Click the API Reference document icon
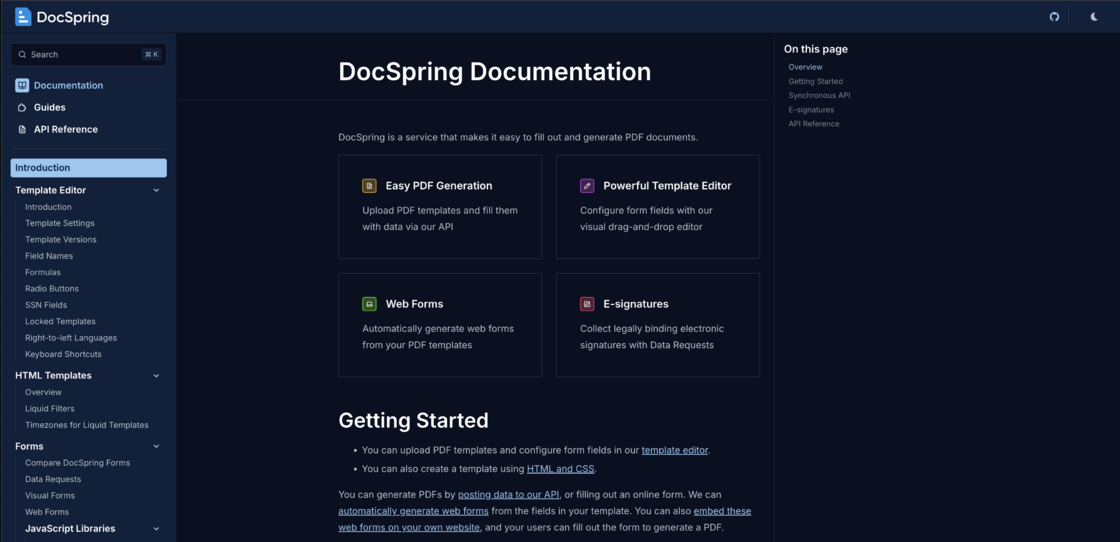The height and width of the screenshot is (542, 1120). tap(22, 129)
